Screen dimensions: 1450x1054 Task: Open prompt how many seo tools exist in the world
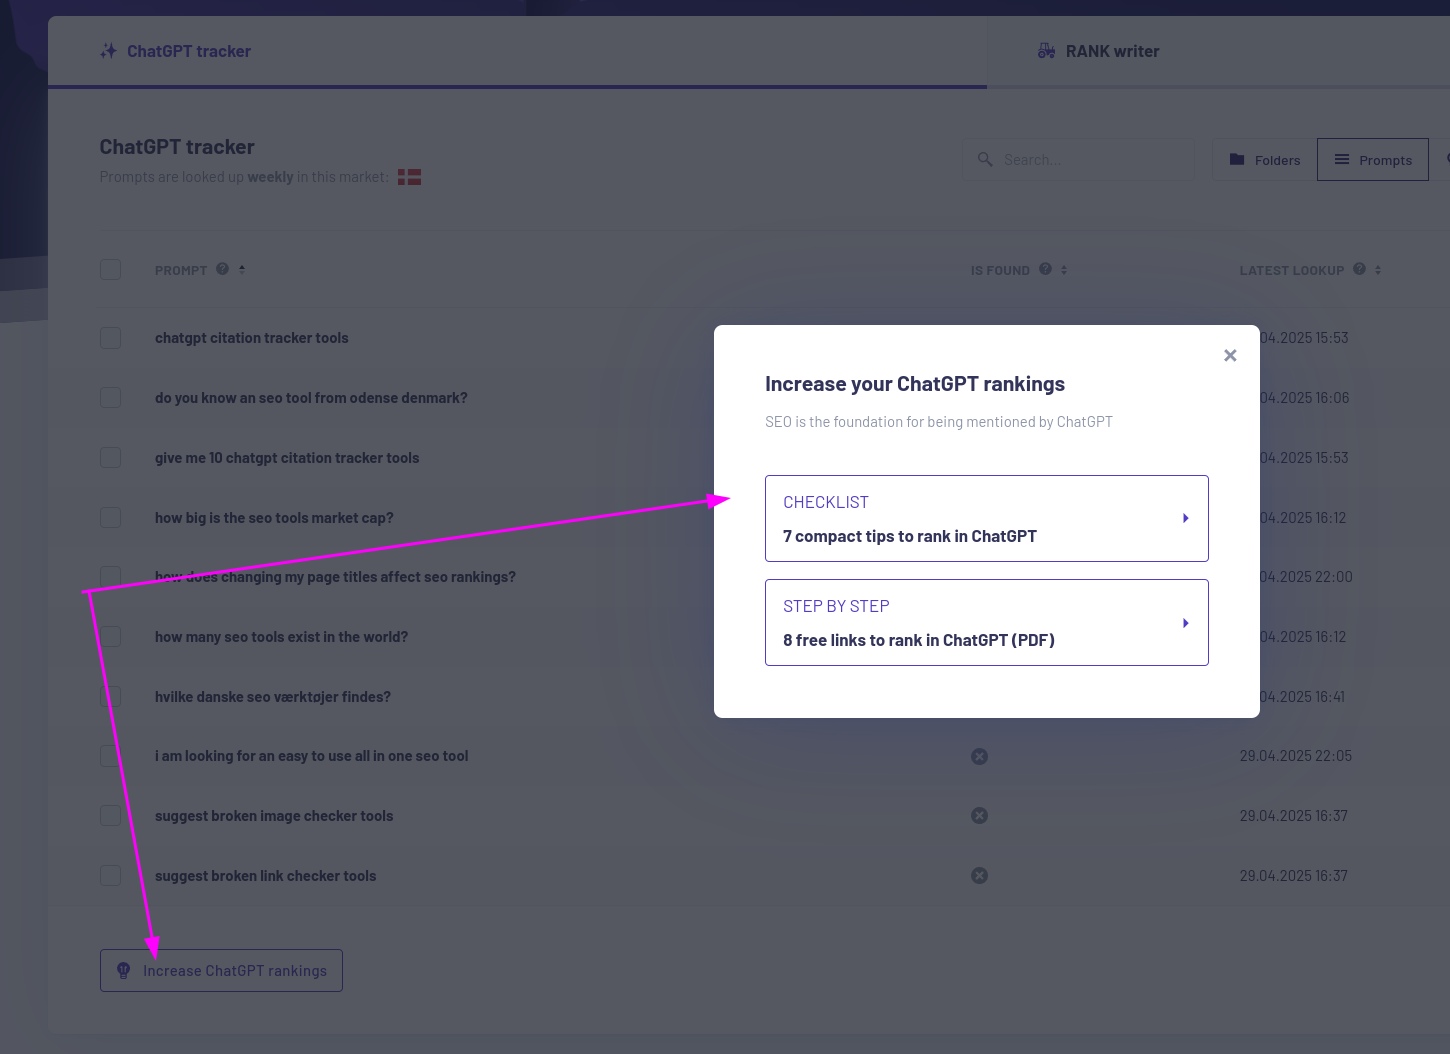point(281,637)
